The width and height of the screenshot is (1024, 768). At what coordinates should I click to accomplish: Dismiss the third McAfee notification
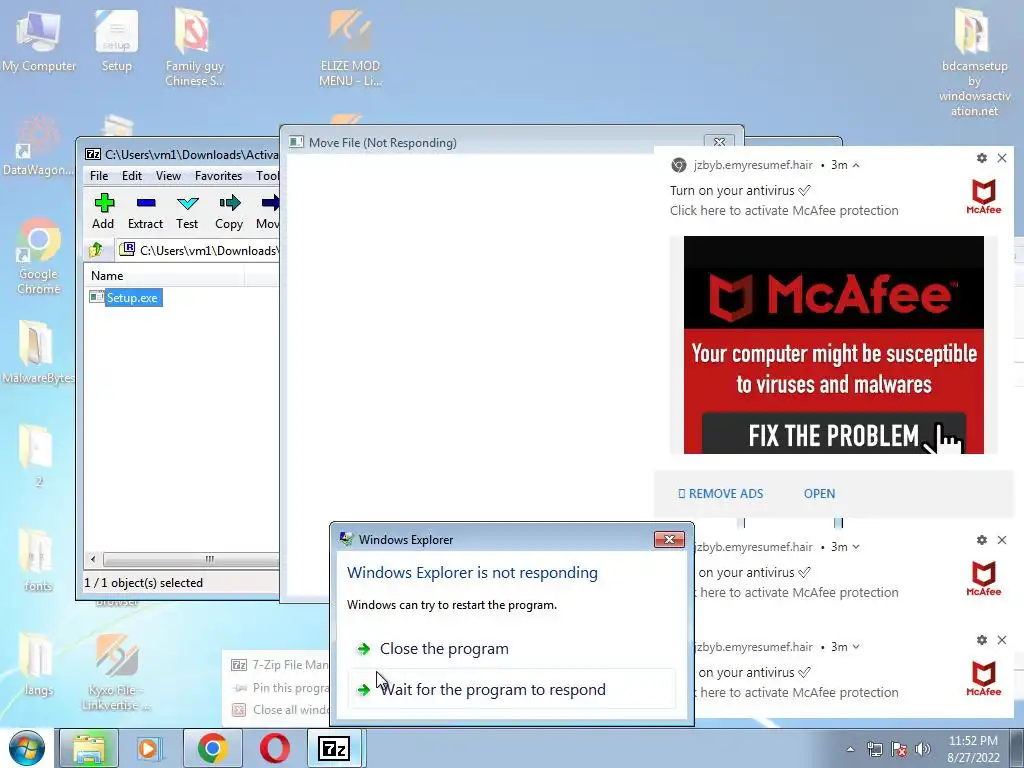tap(1002, 640)
